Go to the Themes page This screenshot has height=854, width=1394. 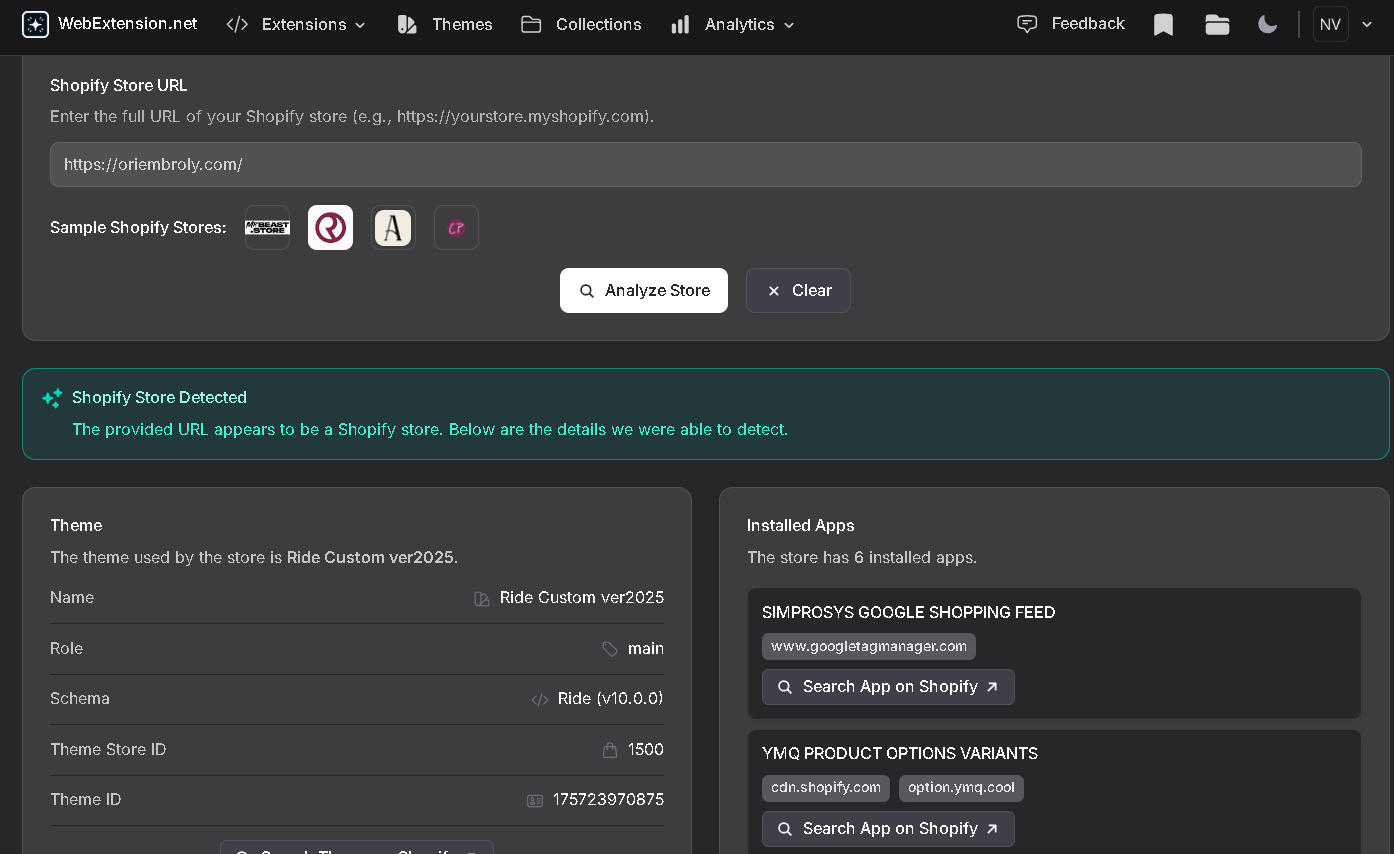pyautogui.click(x=445, y=24)
